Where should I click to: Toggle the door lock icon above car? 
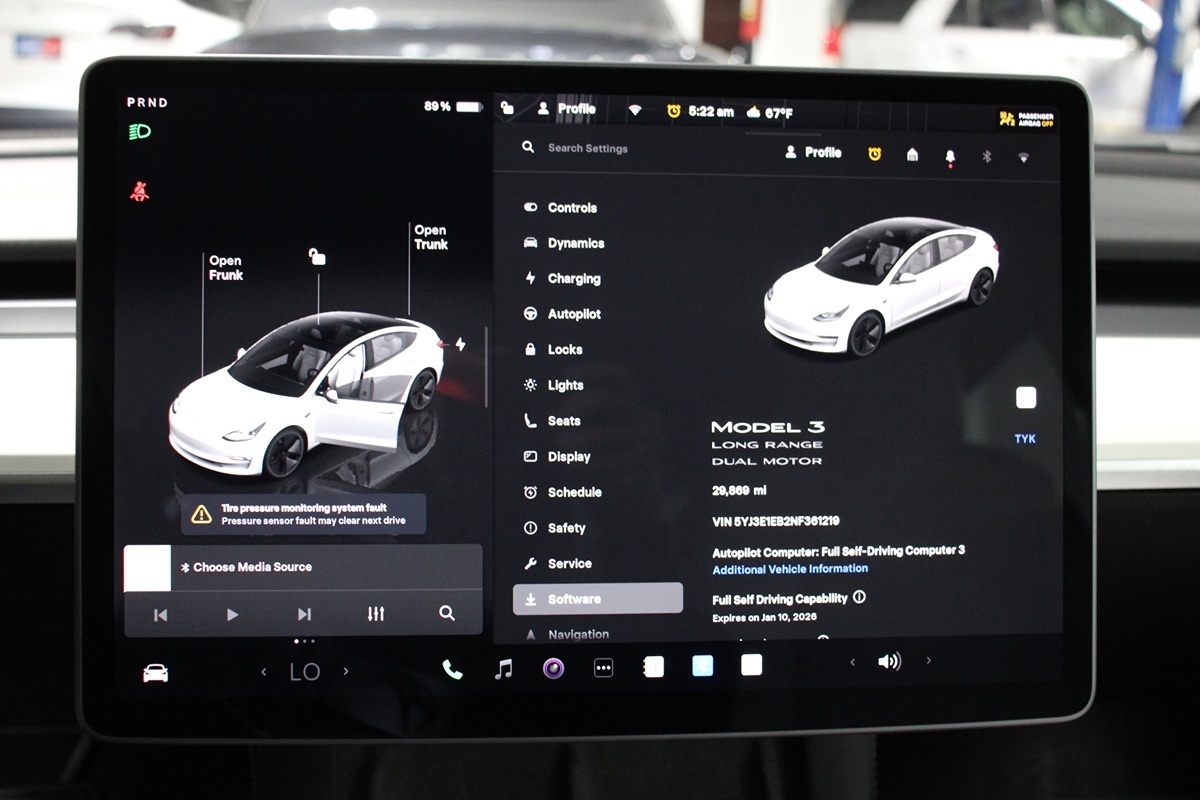click(x=317, y=257)
